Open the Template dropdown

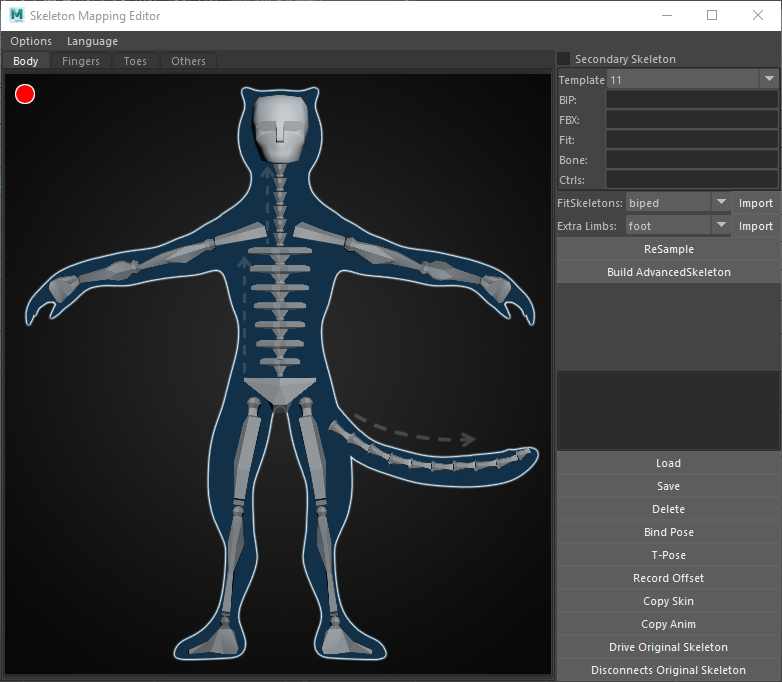click(768, 80)
